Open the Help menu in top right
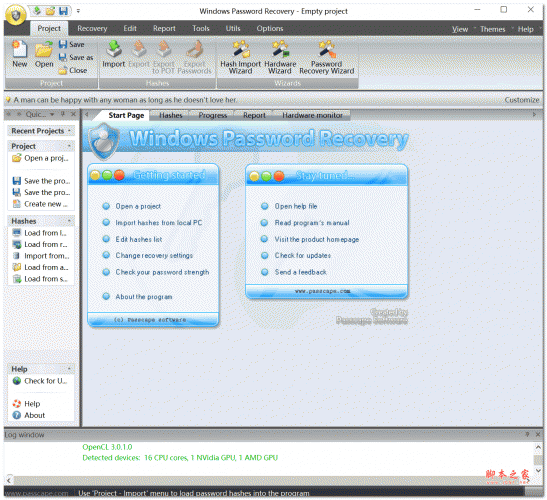The width and height of the screenshot is (547, 500). 525,29
